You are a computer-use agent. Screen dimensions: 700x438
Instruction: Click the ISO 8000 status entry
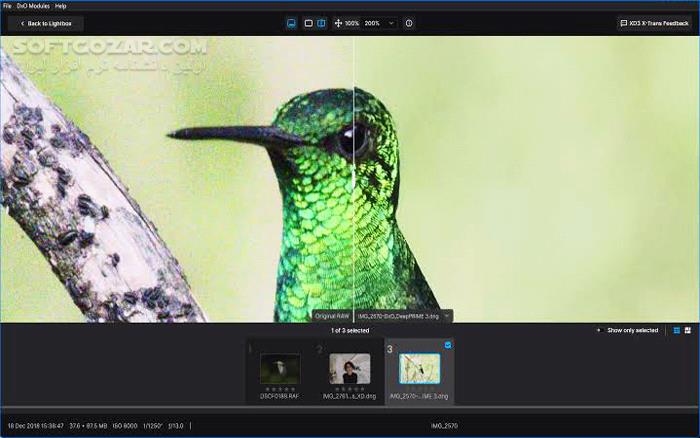click(x=125, y=426)
